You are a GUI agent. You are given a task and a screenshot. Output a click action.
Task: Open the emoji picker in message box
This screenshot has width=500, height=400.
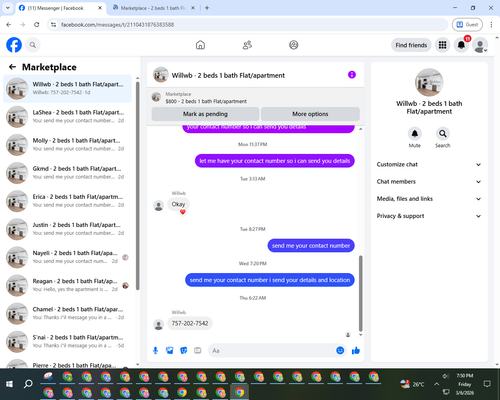coord(340,350)
